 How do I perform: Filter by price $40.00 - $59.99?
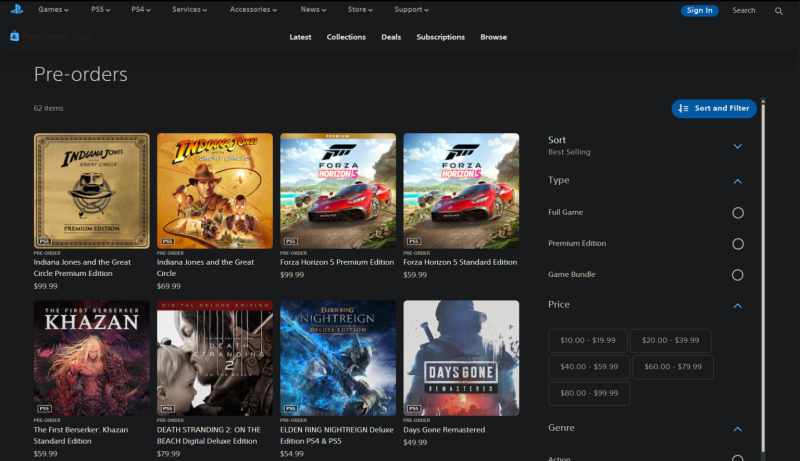(x=589, y=367)
